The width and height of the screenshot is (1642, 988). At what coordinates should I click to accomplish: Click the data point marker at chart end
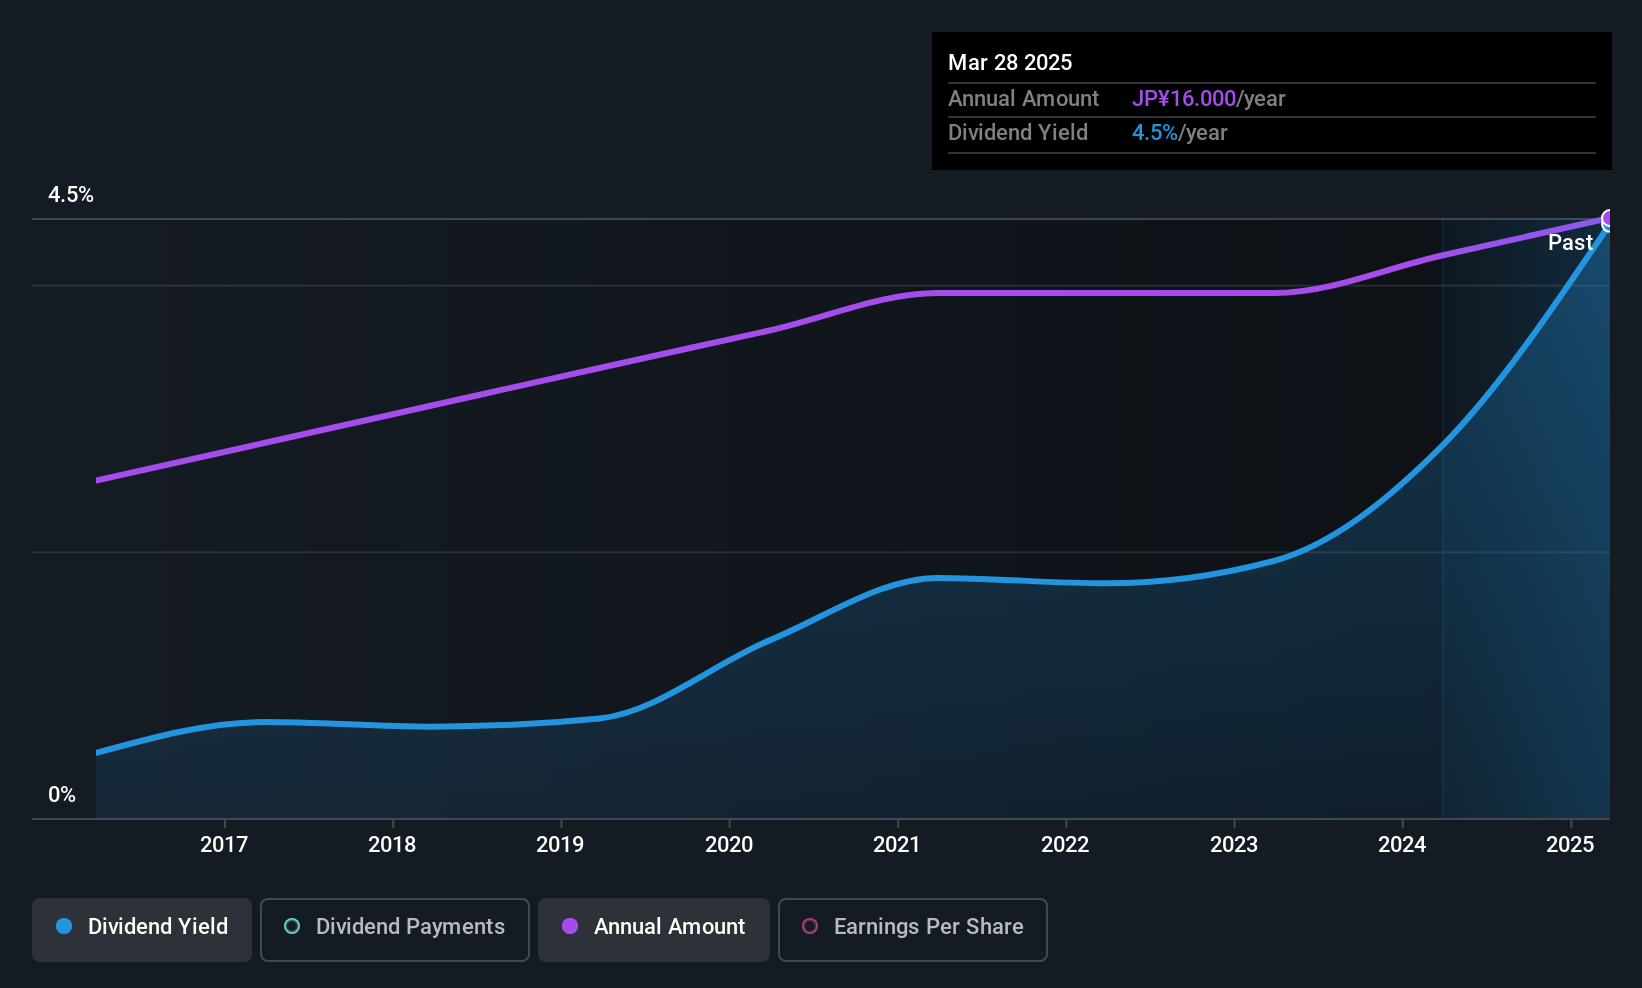1609,220
